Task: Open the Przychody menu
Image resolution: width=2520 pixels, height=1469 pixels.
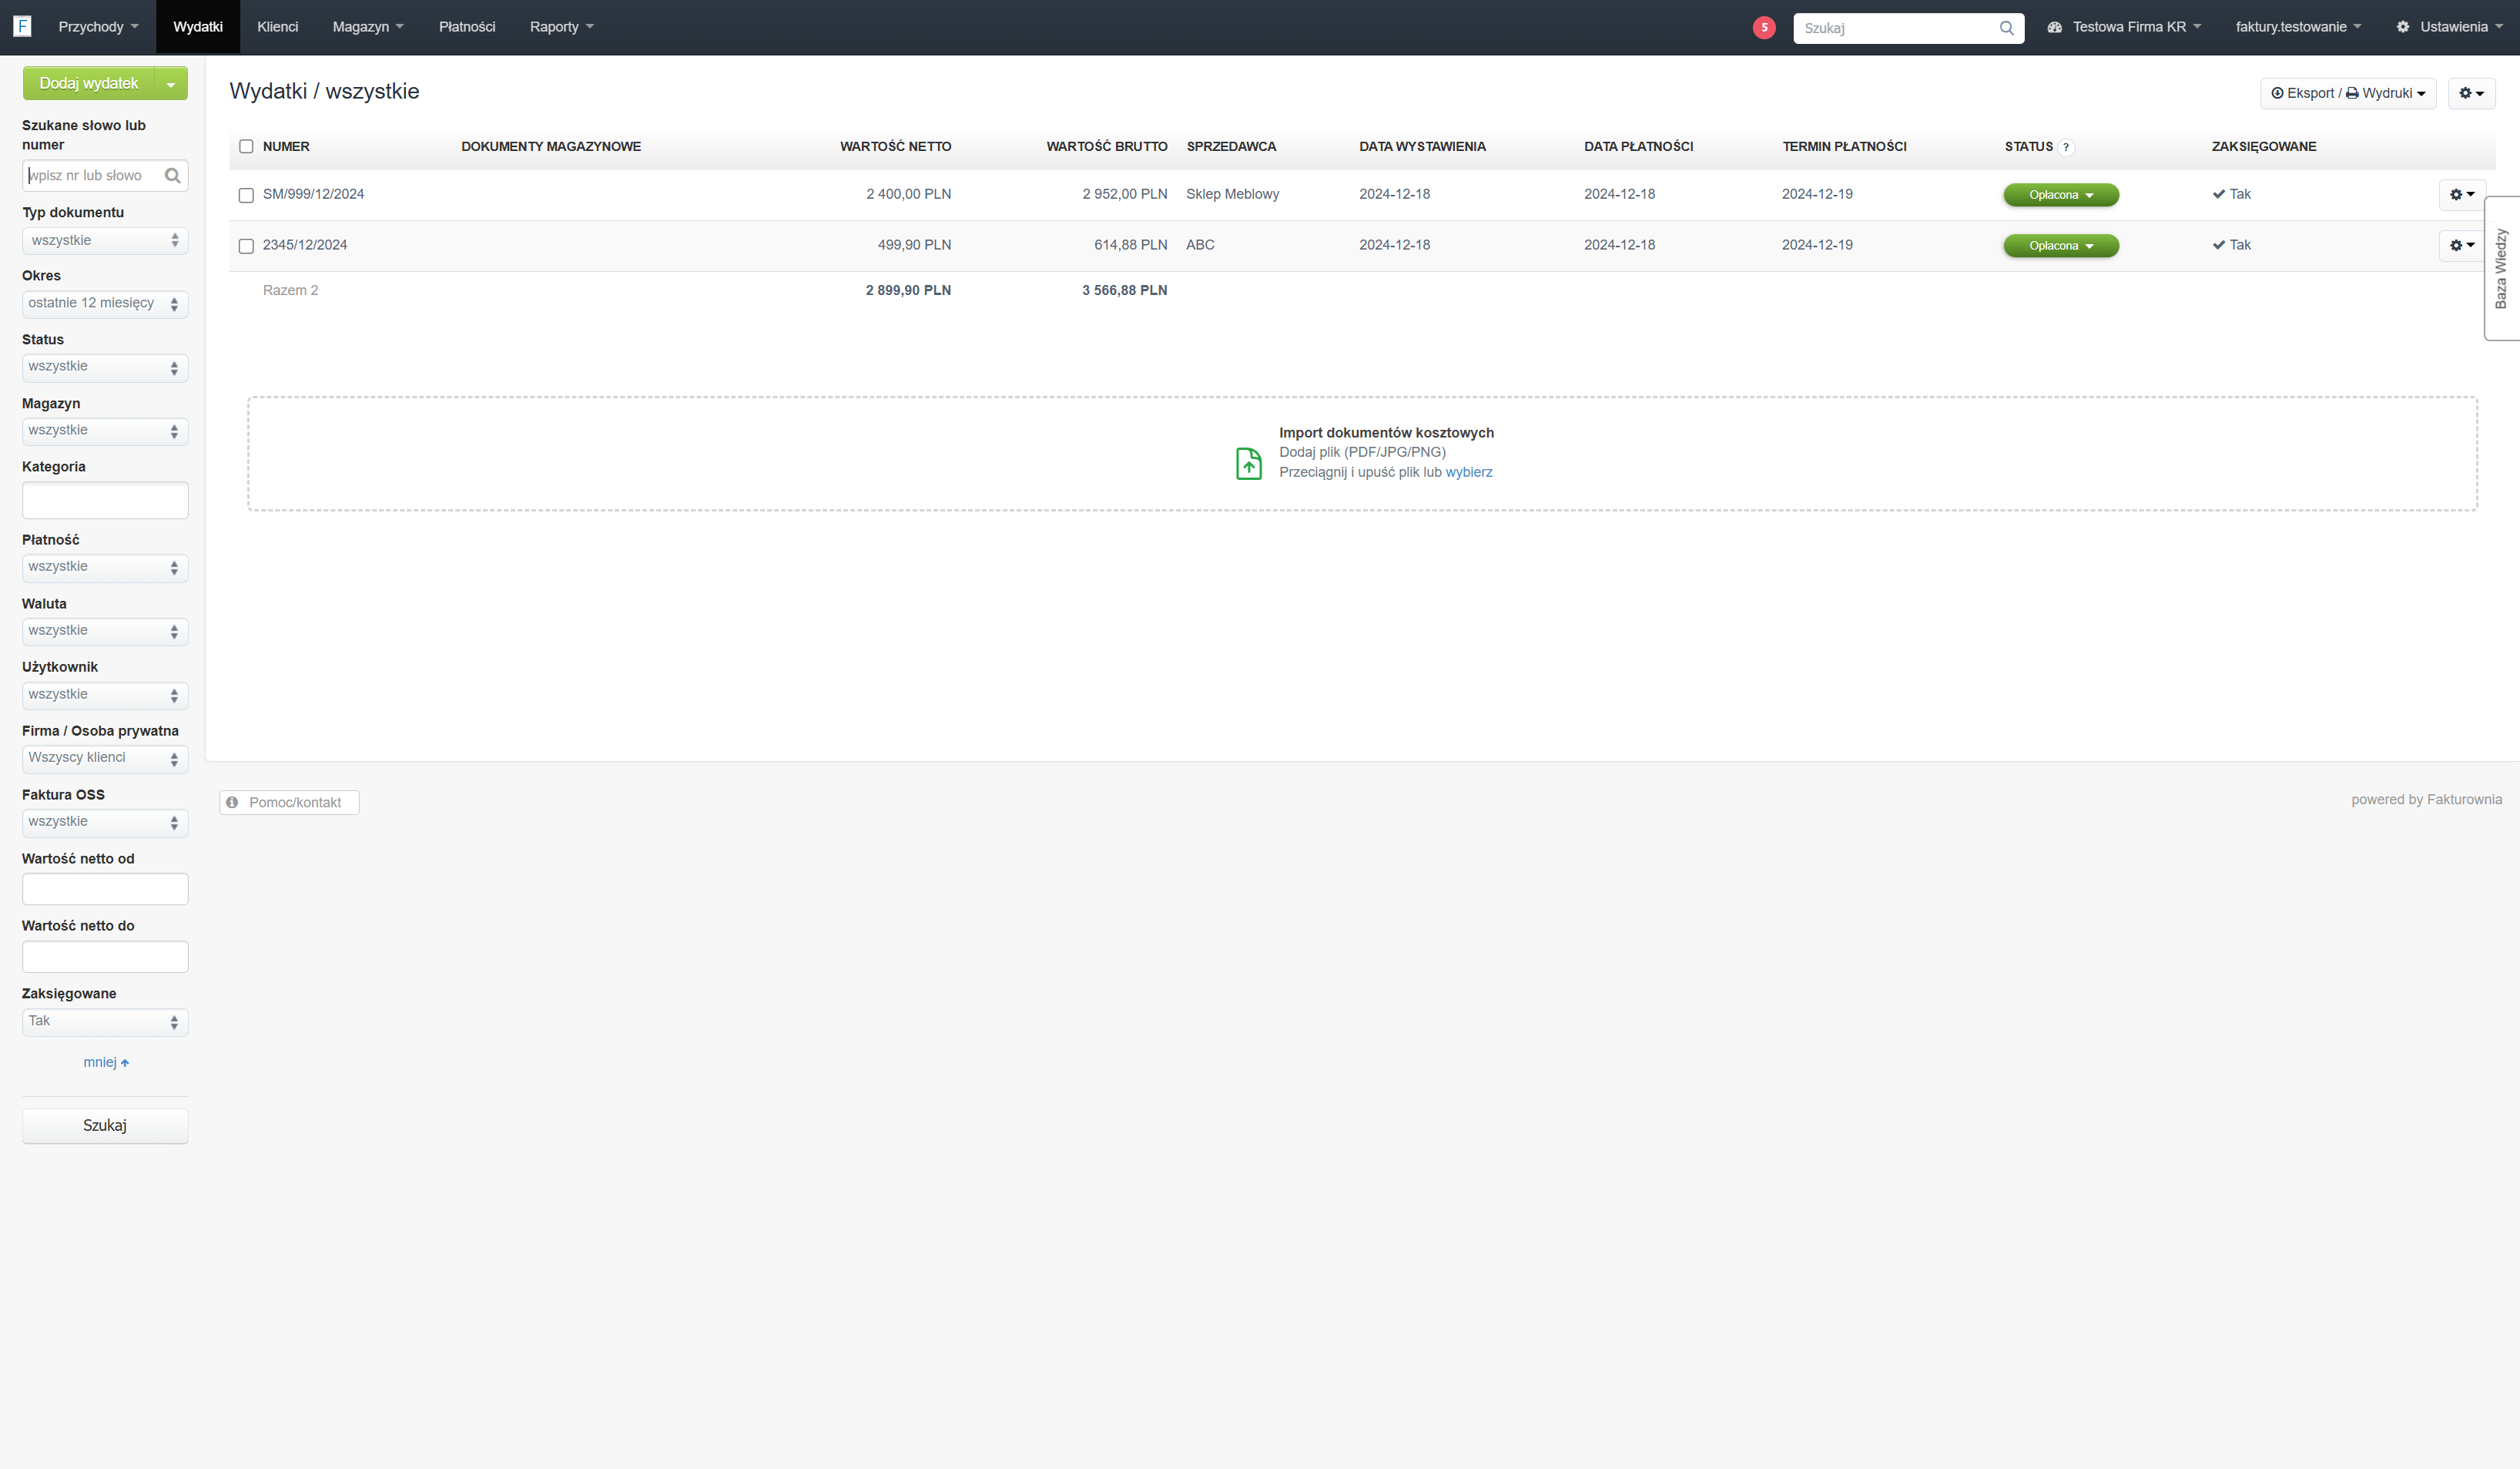Action: click(x=98, y=27)
